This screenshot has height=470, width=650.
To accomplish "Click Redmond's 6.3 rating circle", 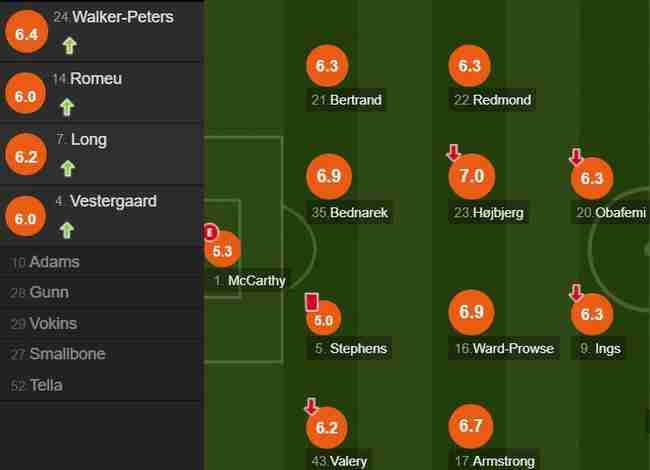I will coord(469,65).
